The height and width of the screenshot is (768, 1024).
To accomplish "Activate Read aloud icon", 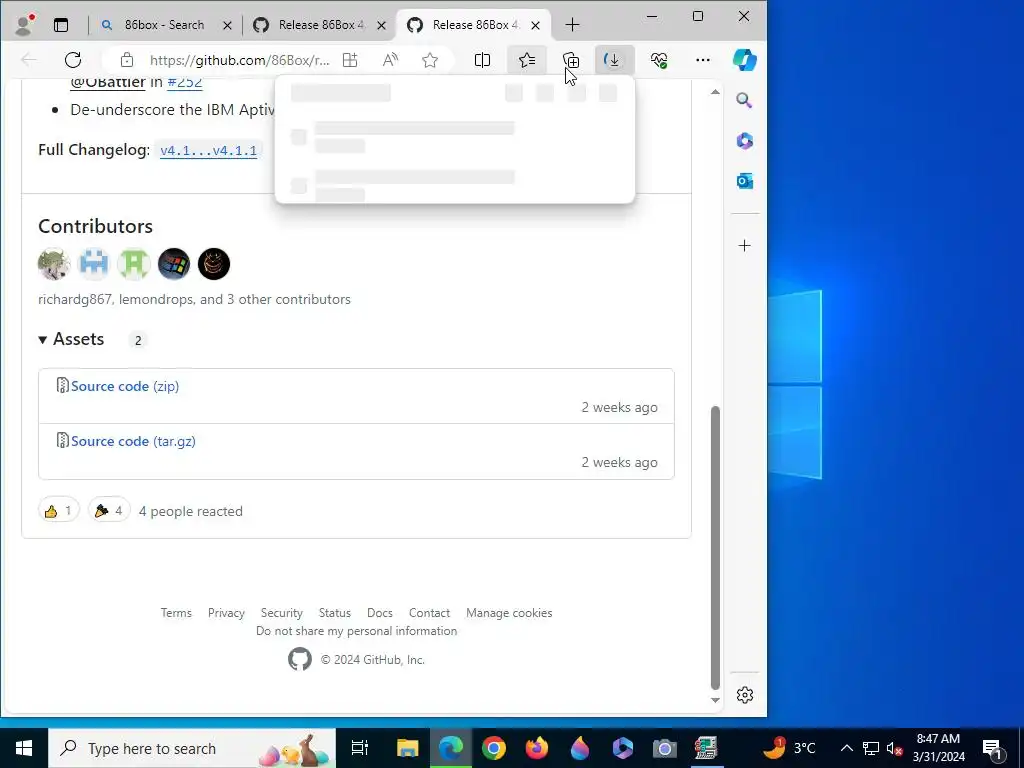I will click(x=390, y=60).
